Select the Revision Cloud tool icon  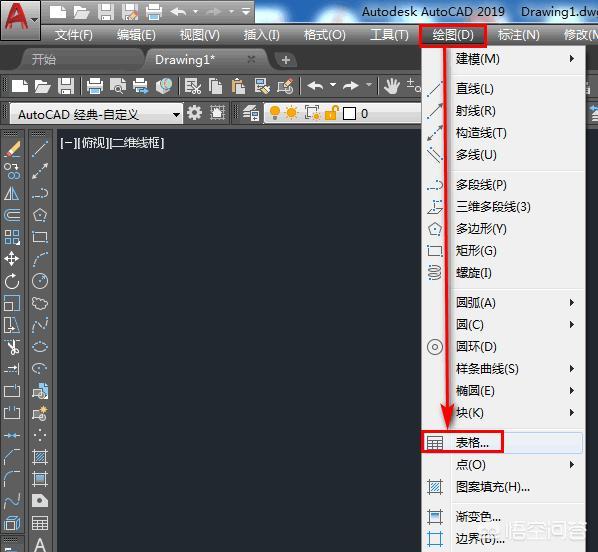click(x=40, y=303)
